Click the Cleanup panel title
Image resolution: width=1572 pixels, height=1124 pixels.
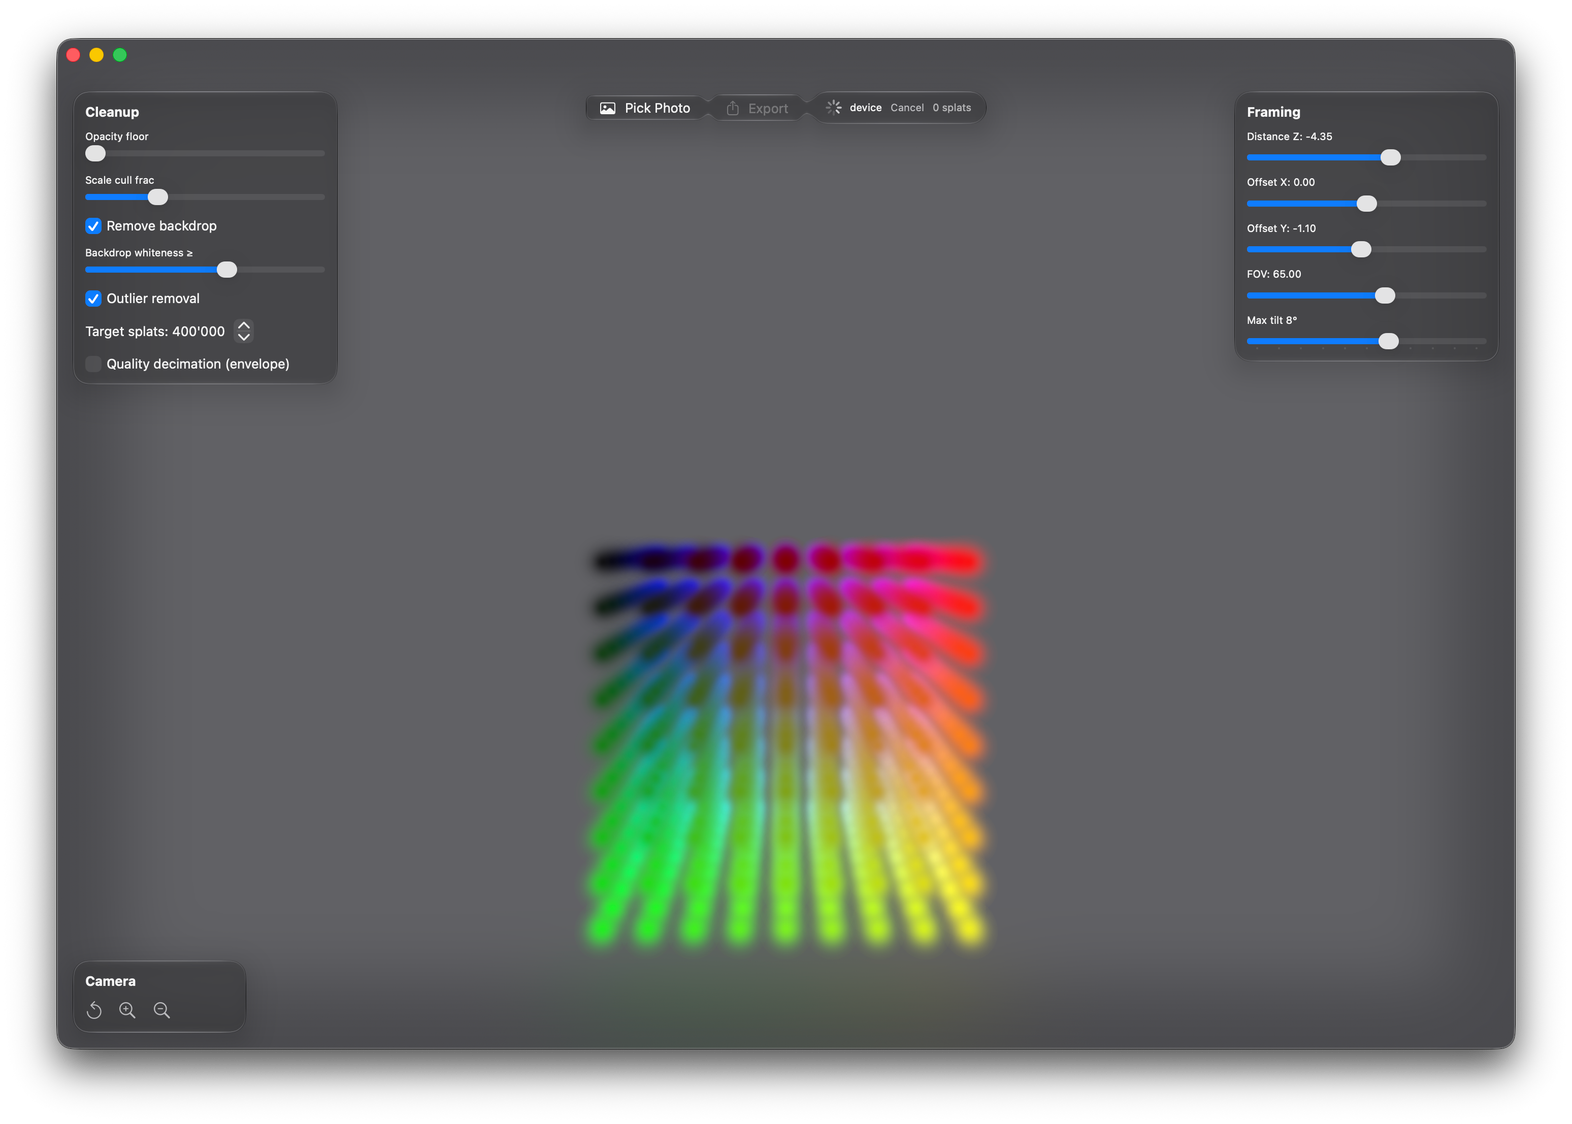112,112
